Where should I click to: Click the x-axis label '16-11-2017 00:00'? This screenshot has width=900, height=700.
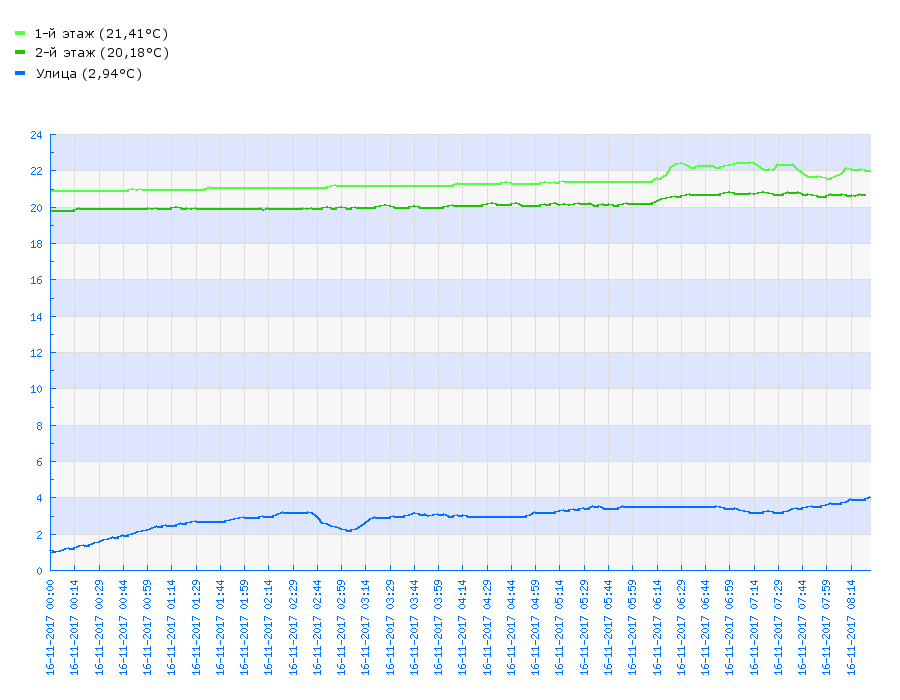coord(50,627)
